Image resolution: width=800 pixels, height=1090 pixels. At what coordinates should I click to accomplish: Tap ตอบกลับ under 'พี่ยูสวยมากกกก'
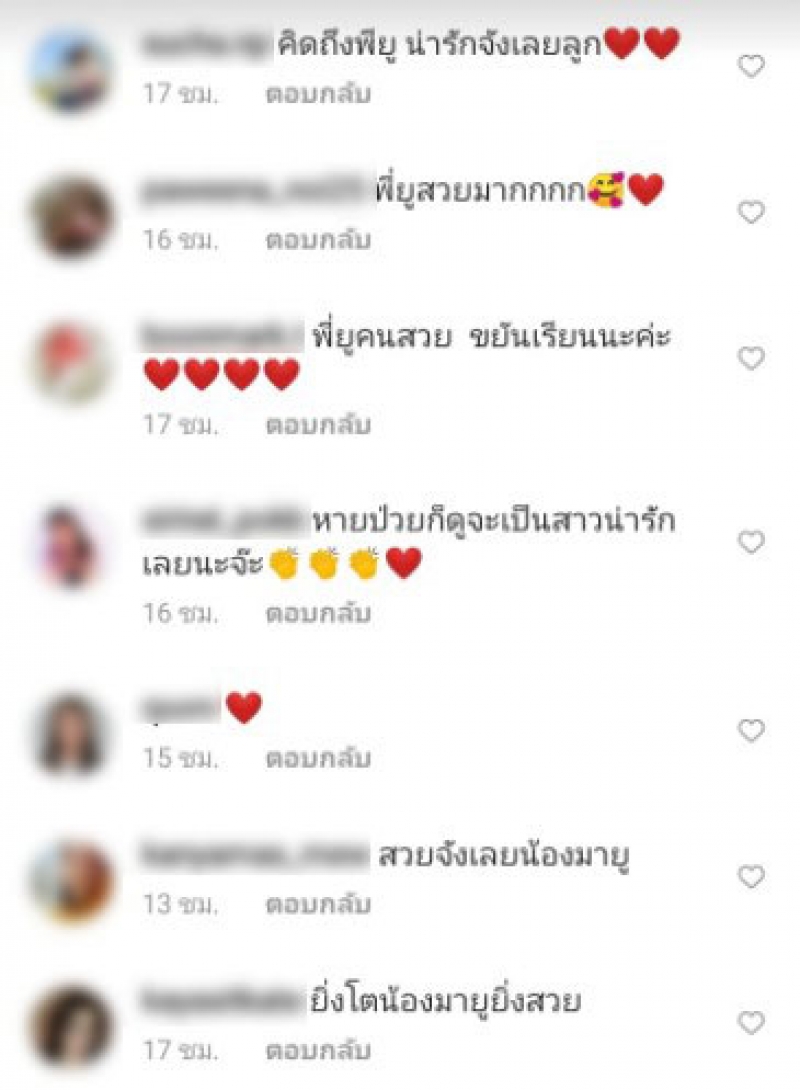pyautogui.click(x=318, y=241)
